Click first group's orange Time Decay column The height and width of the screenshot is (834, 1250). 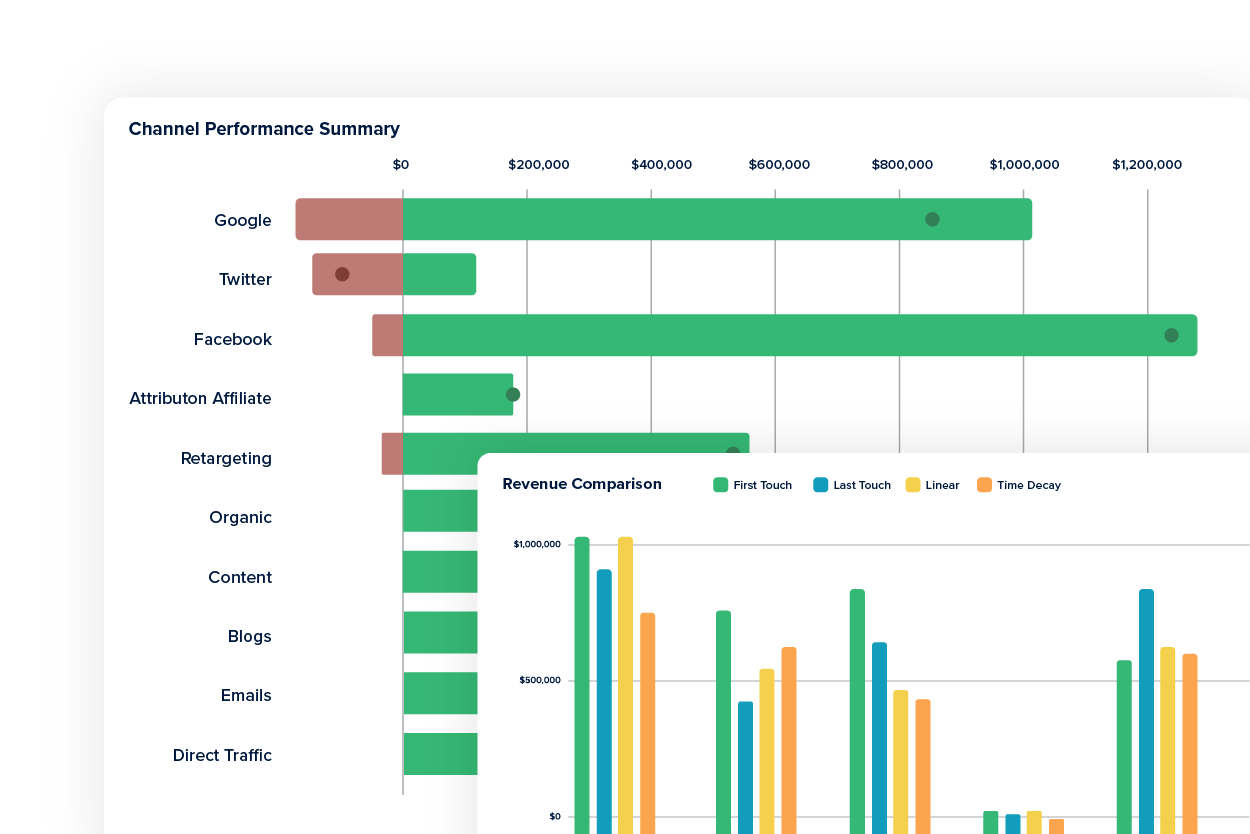pyautogui.click(x=648, y=723)
